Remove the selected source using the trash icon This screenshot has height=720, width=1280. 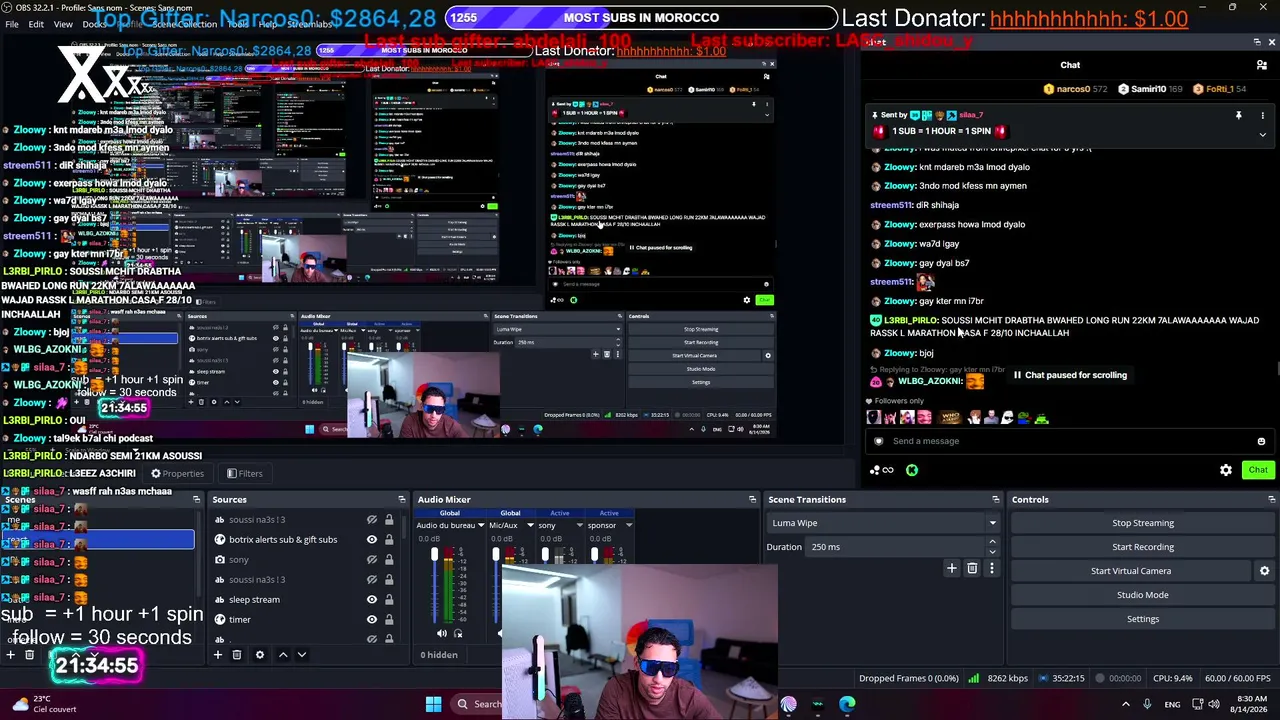(x=237, y=655)
